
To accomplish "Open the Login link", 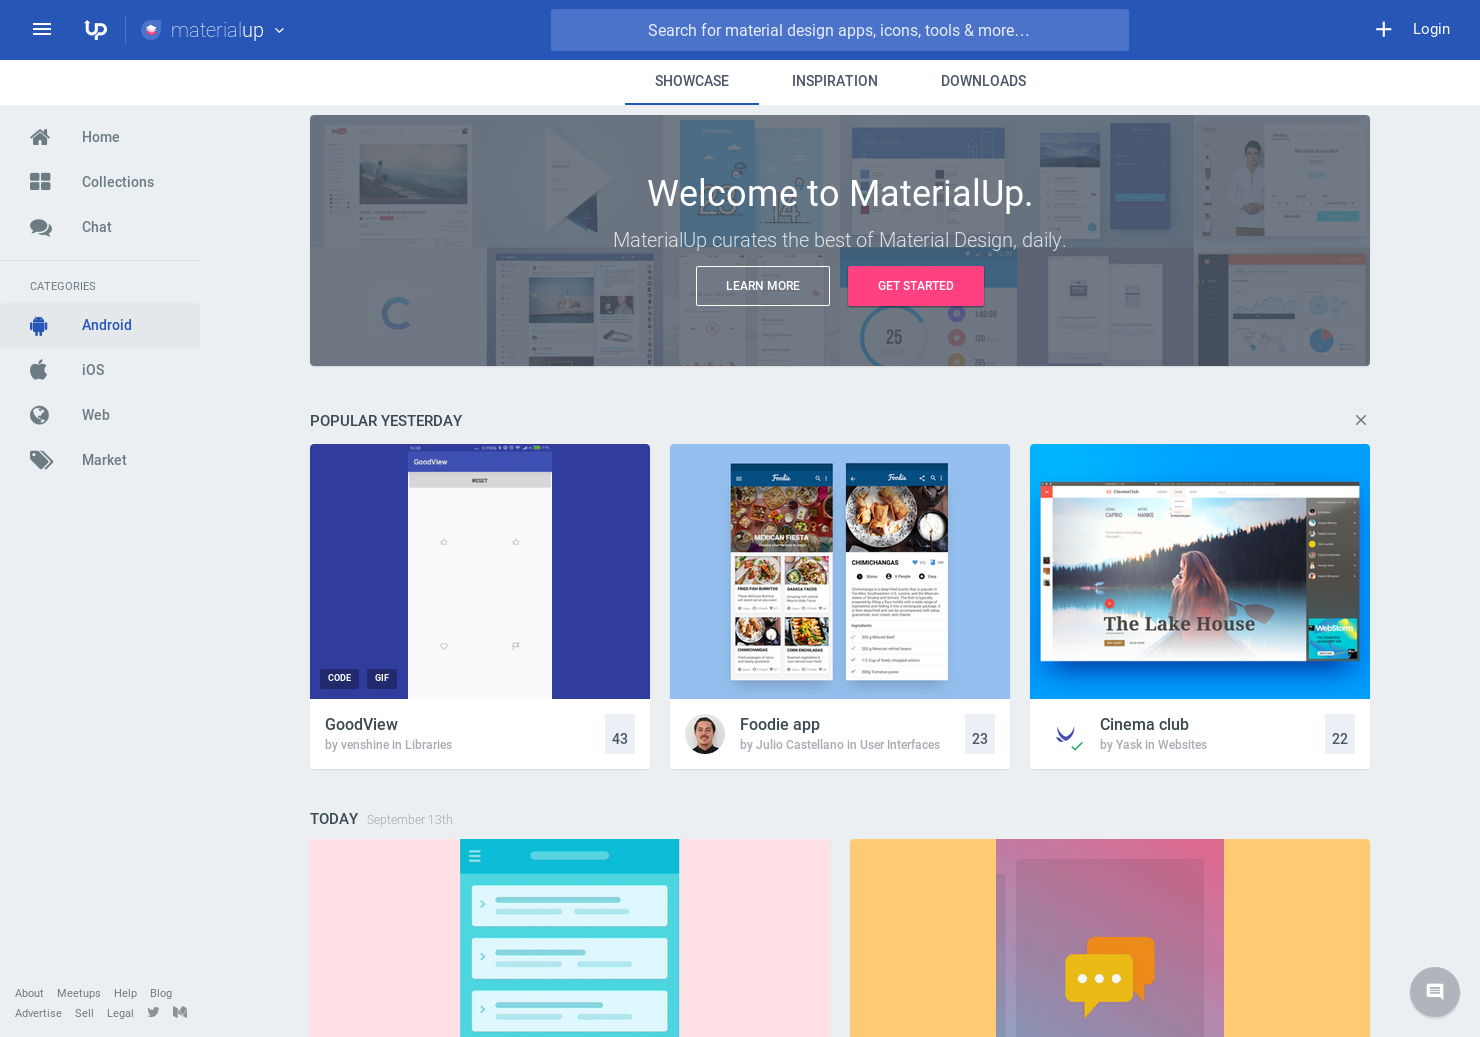I will (x=1431, y=29).
